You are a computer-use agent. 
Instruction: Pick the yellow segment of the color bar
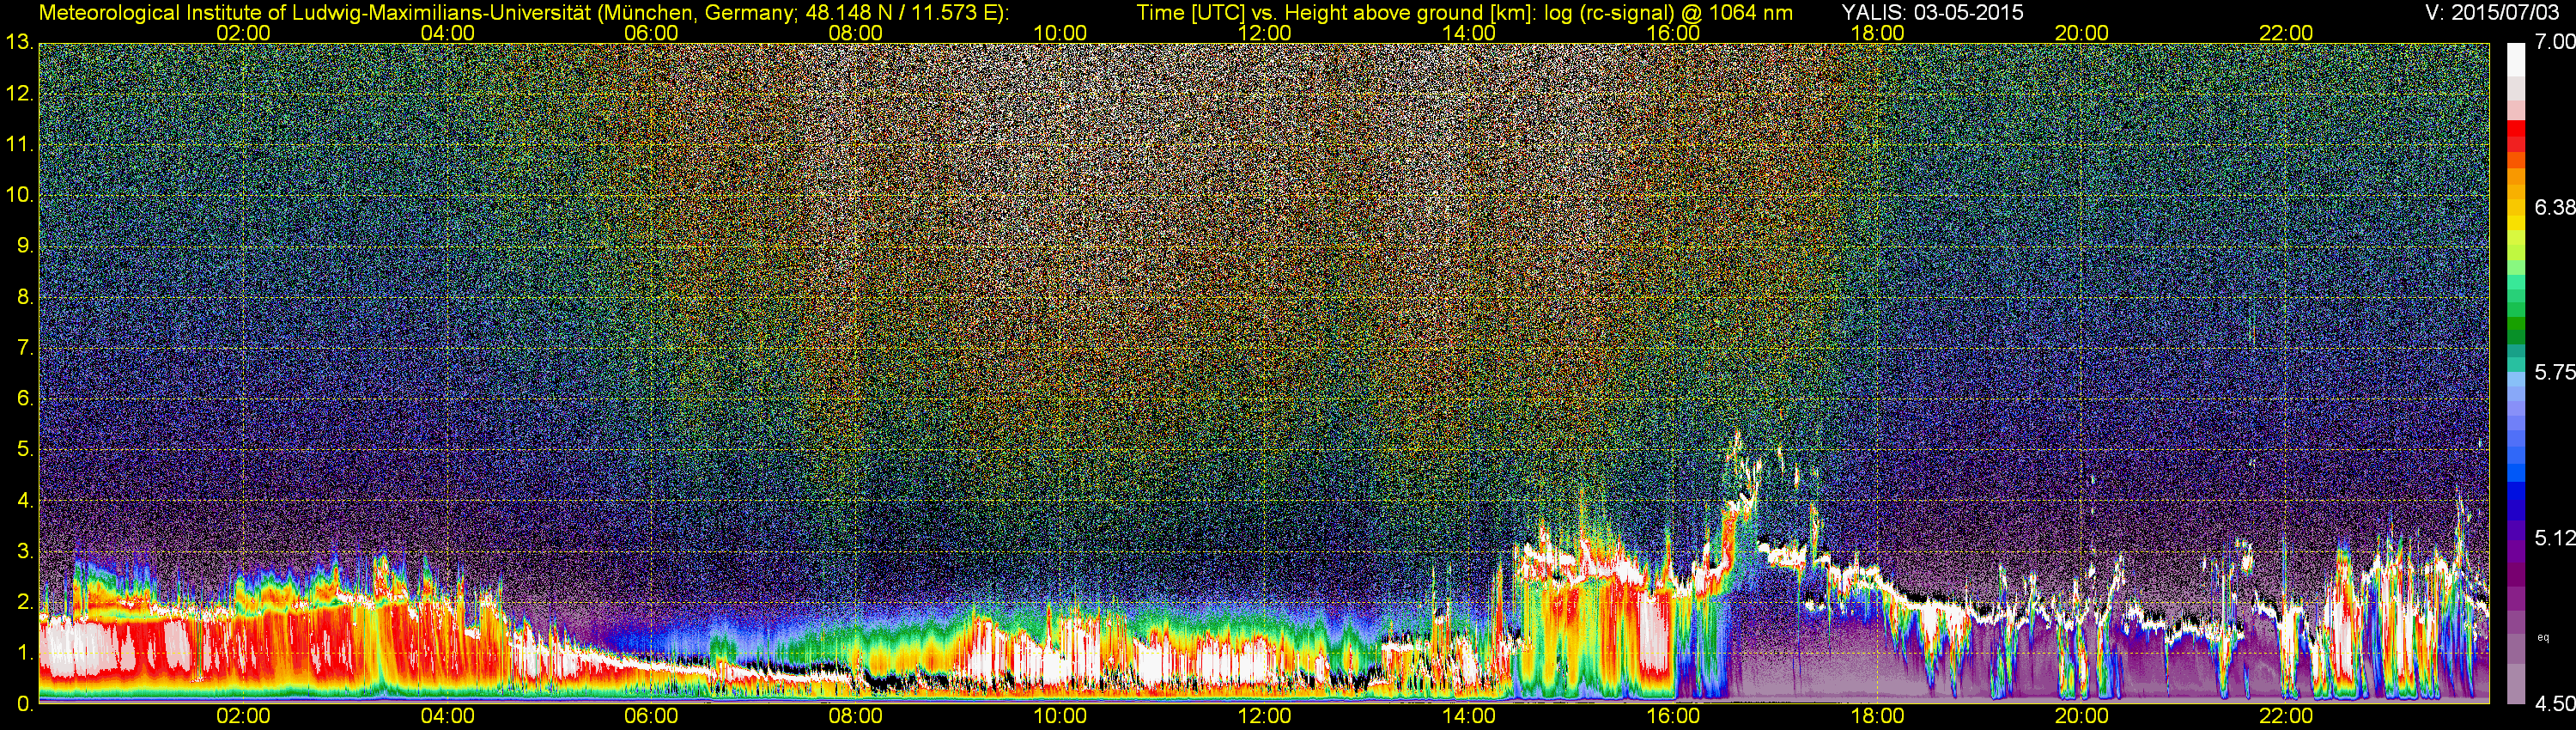2516,225
